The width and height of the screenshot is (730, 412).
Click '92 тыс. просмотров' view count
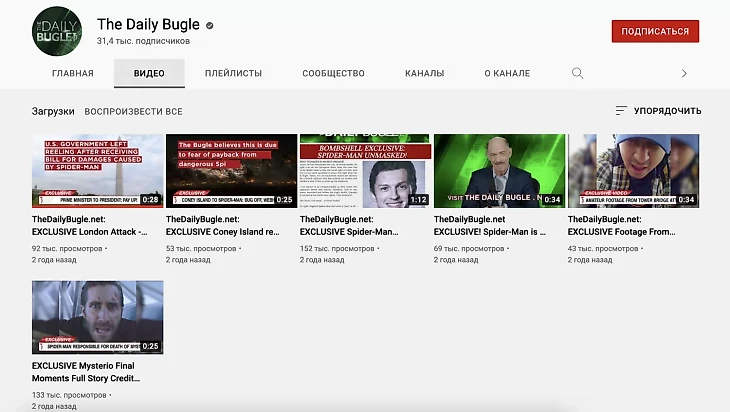[67, 249]
